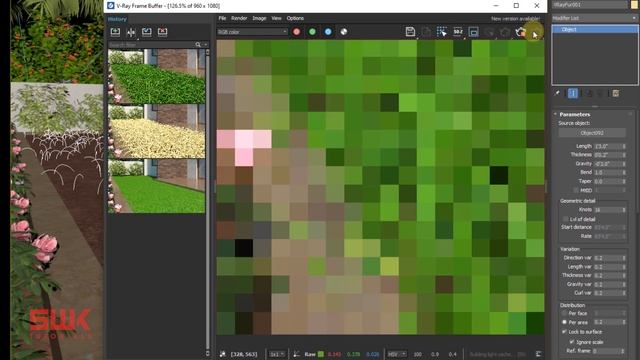Switch to alpha channel view
The width and height of the screenshot is (640, 360).
(344, 32)
